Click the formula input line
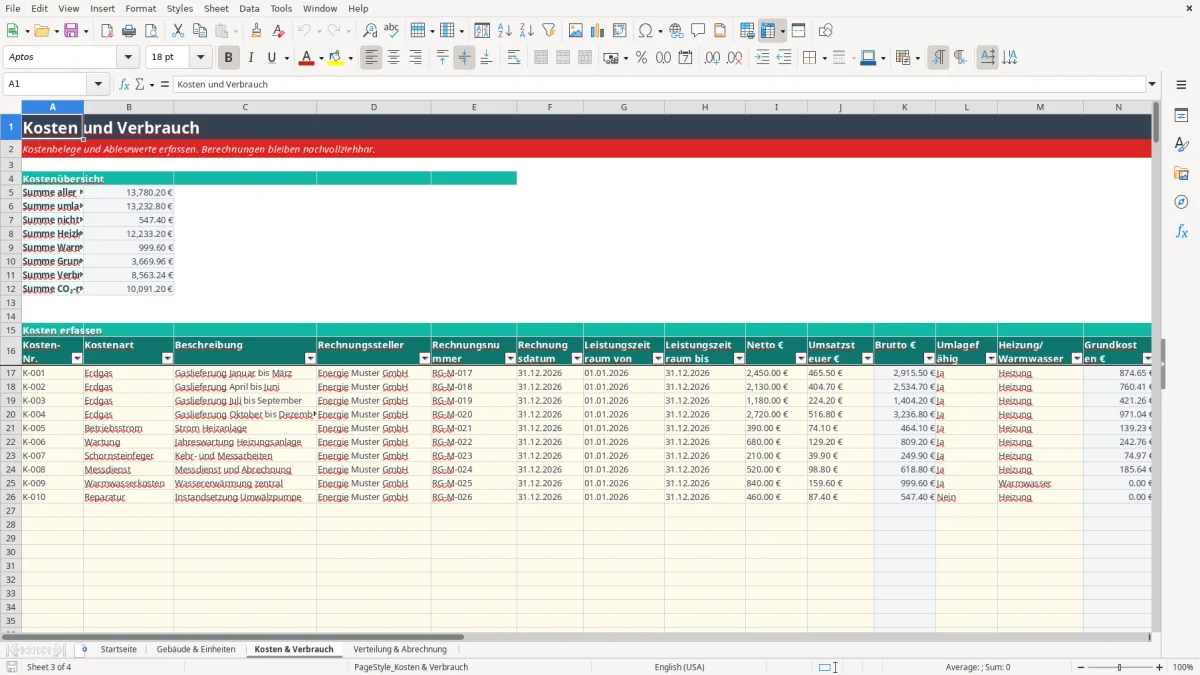Viewport: 1200px width, 675px height. [x=659, y=84]
